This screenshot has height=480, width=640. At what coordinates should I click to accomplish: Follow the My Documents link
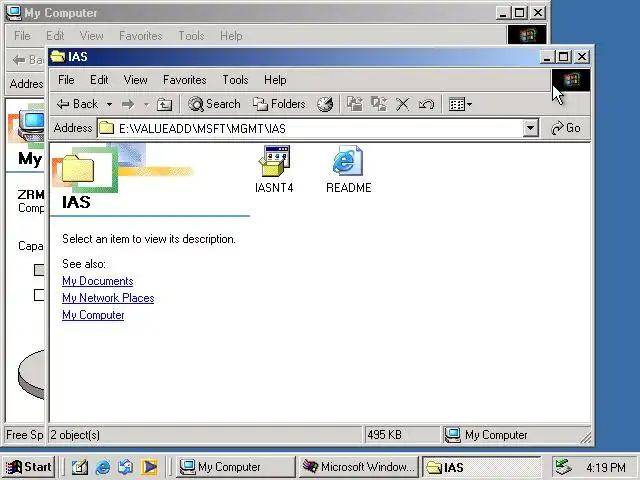tap(98, 281)
